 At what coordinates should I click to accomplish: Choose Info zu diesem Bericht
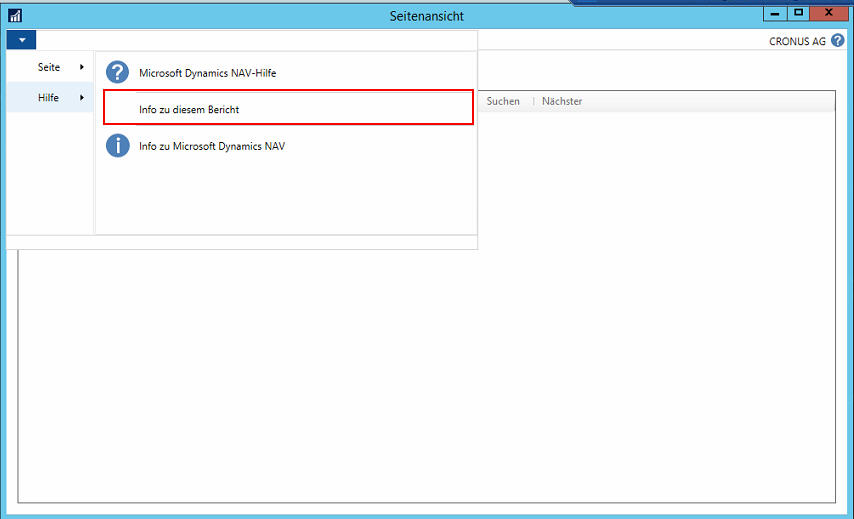pyautogui.click(x=288, y=107)
